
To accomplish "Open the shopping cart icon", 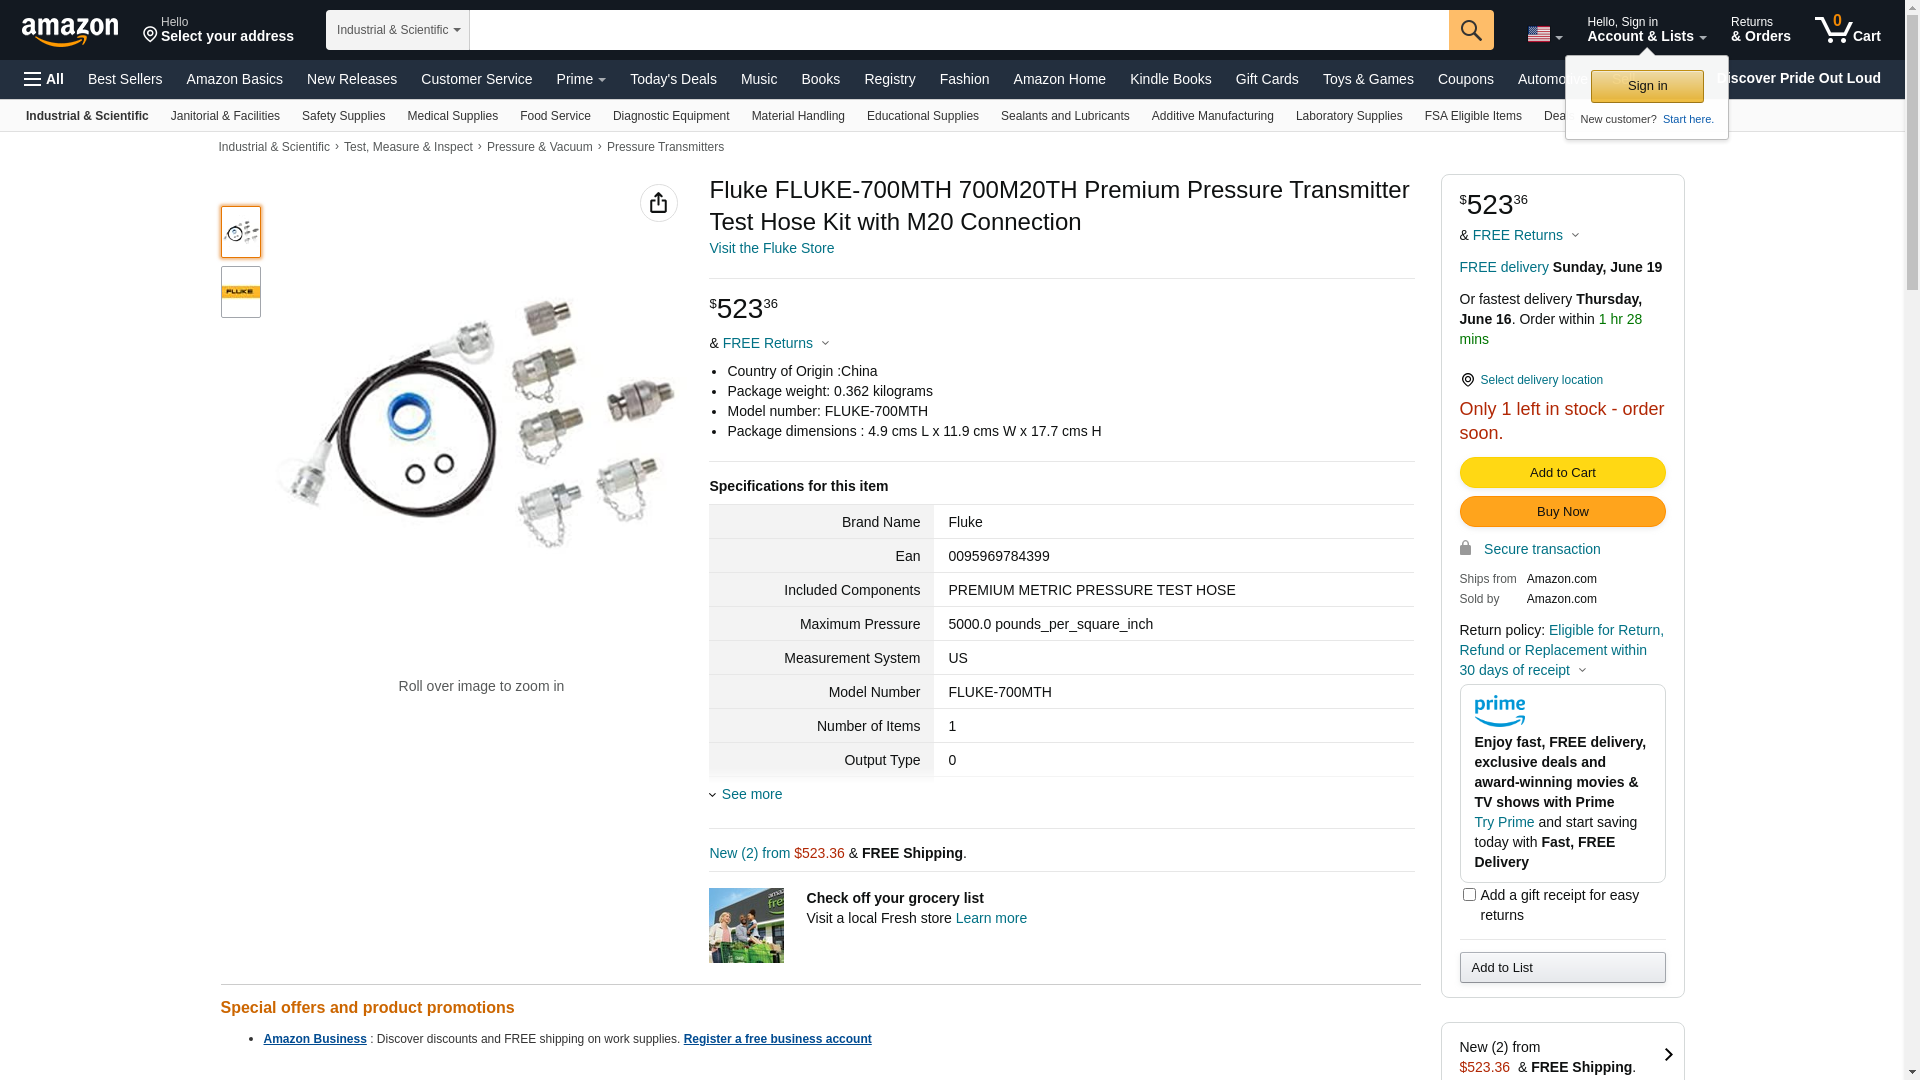I will (1847, 30).
